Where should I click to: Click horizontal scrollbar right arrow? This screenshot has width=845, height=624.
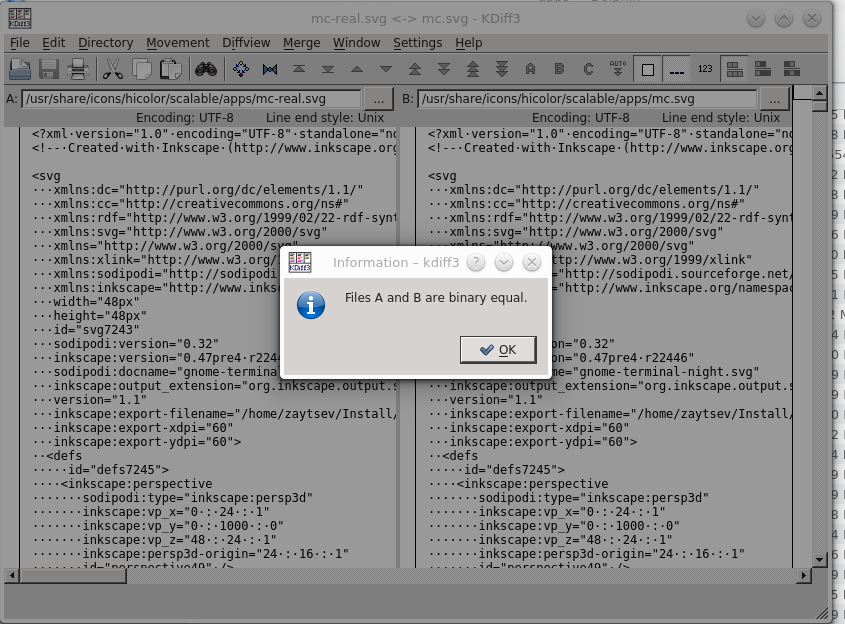click(804, 576)
